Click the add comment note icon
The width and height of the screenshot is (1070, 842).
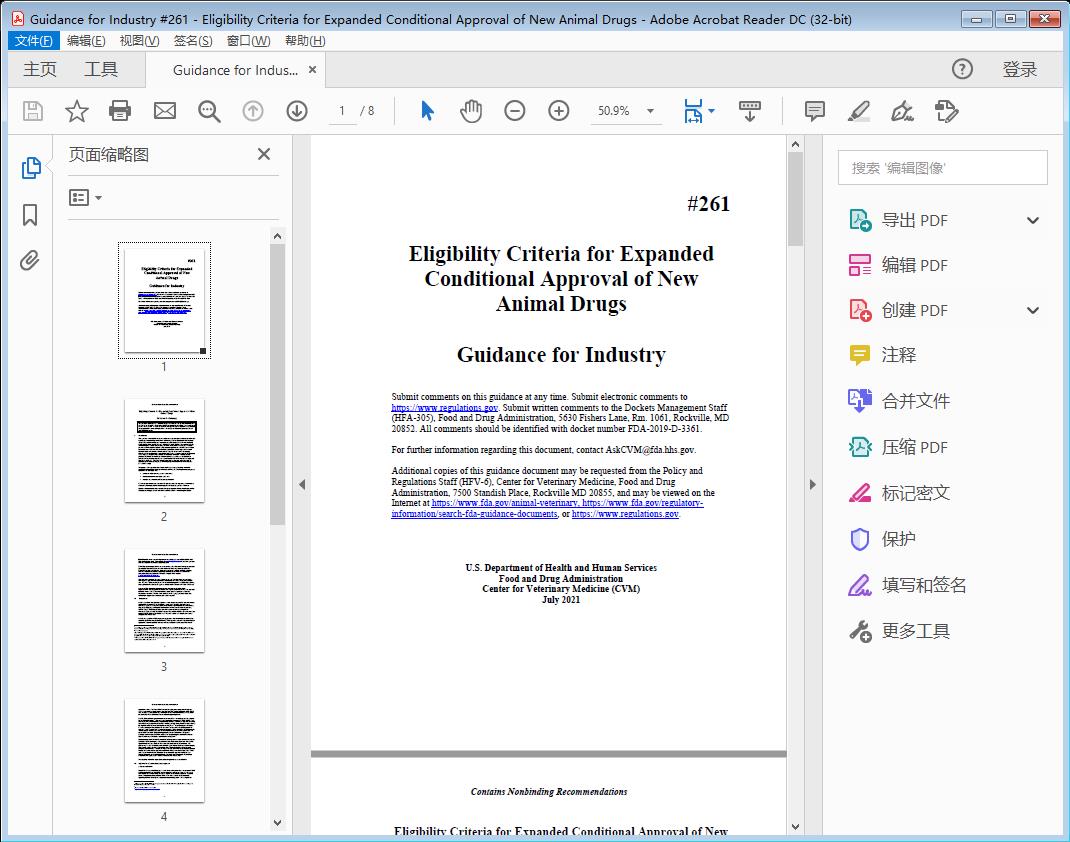pos(815,111)
